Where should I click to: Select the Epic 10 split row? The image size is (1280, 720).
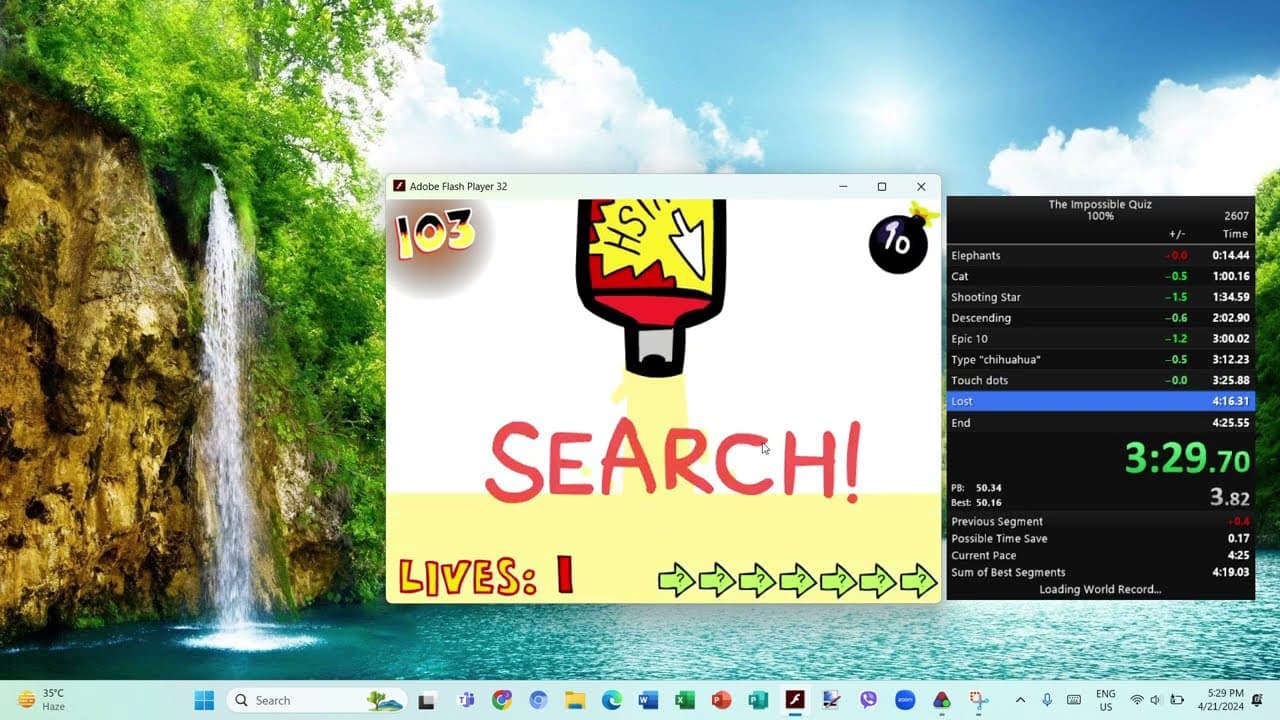coord(1100,339)
